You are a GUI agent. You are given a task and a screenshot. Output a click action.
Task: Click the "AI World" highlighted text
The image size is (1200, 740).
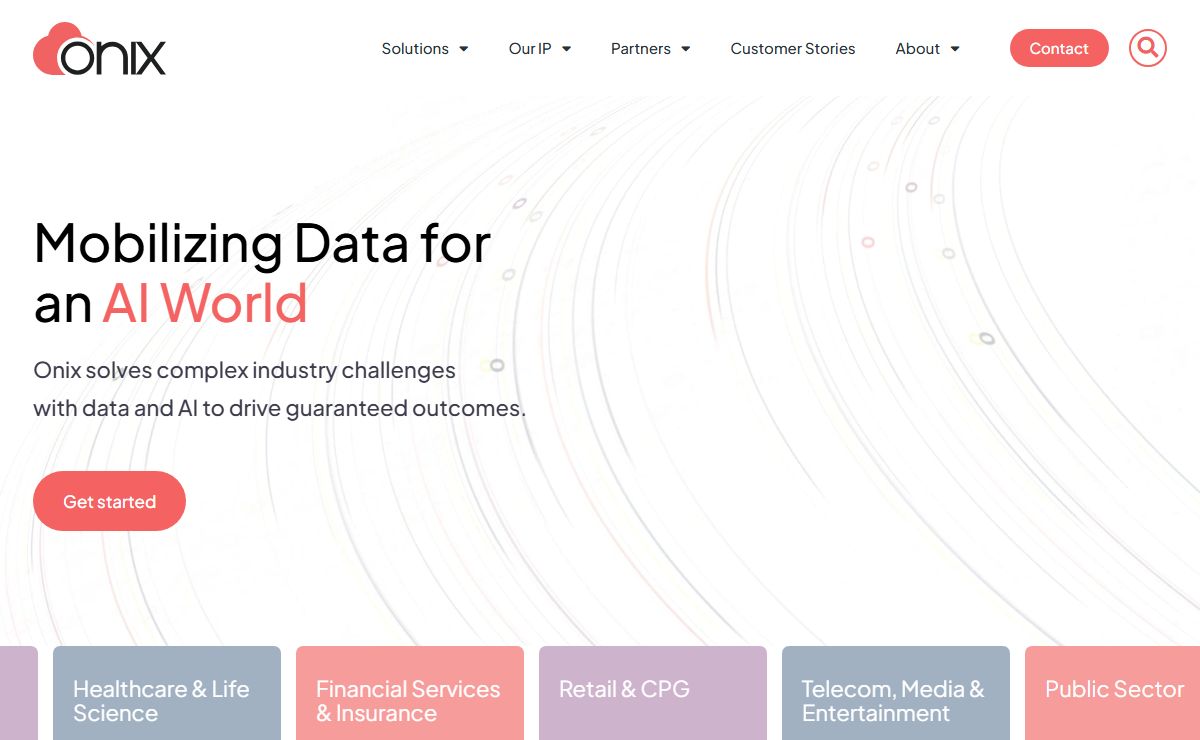[205, 303]
